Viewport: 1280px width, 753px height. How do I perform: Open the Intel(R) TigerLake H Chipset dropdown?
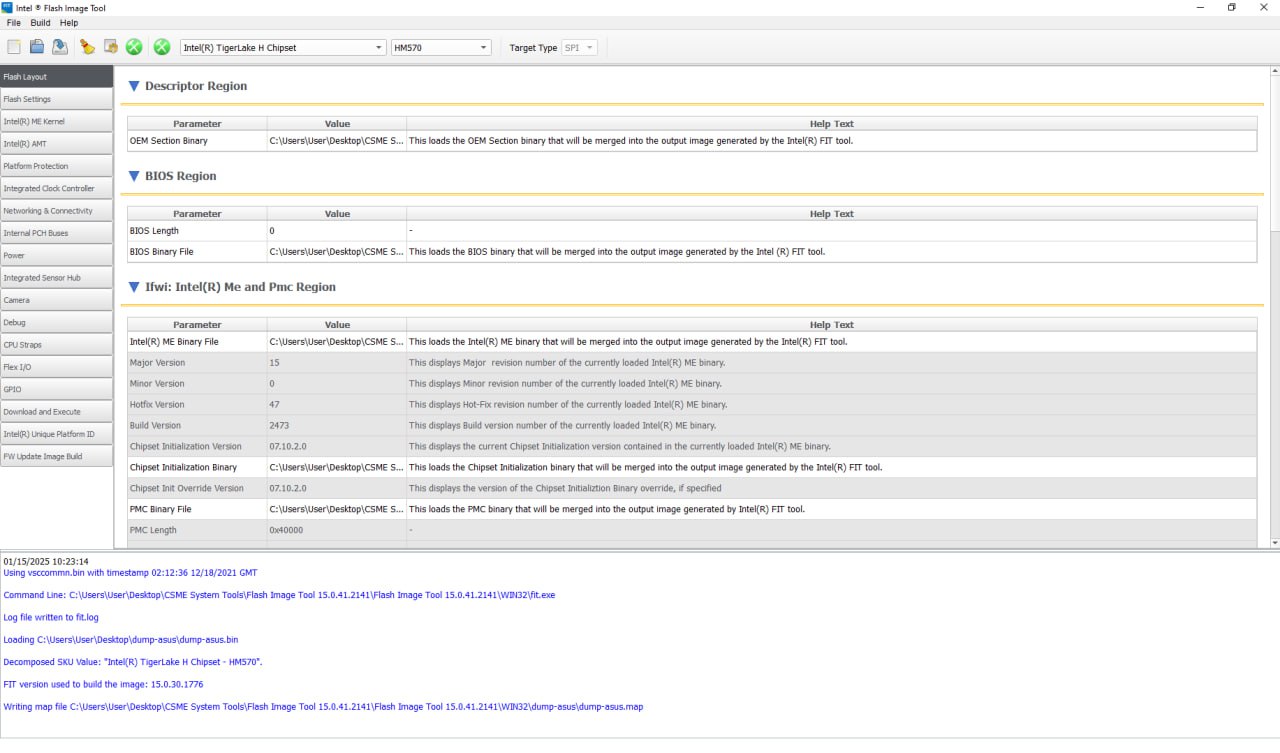click(283, 47)
